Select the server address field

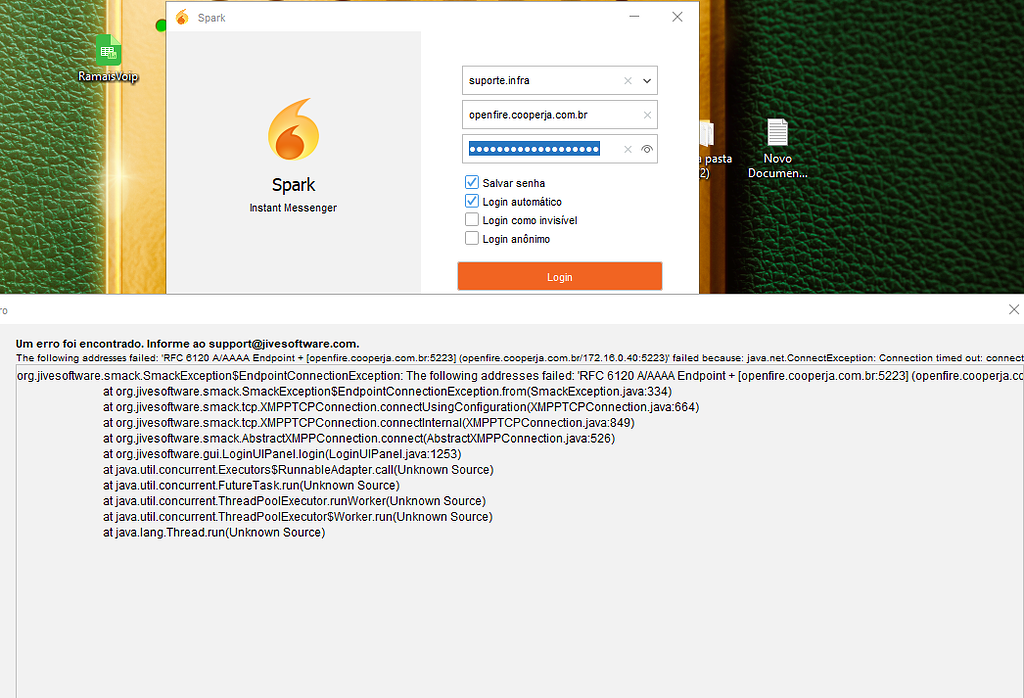[x=540, y=114]
